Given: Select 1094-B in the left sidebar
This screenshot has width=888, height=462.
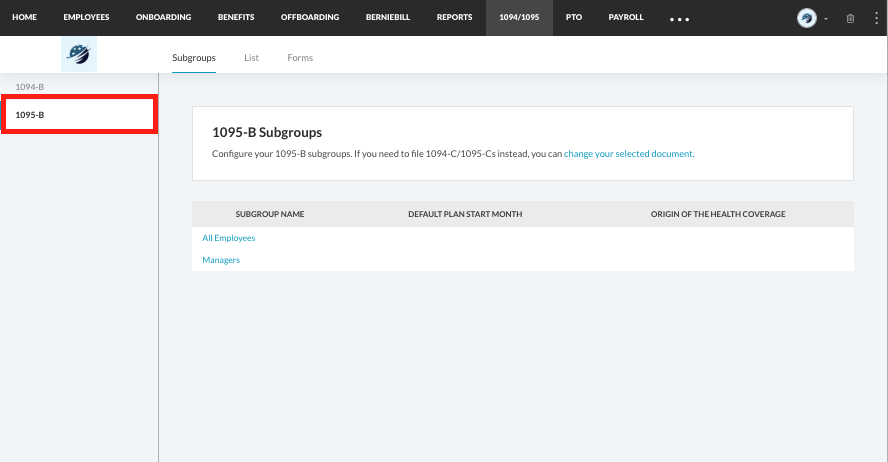Looking at the screenshot, I should coord(30,87).
